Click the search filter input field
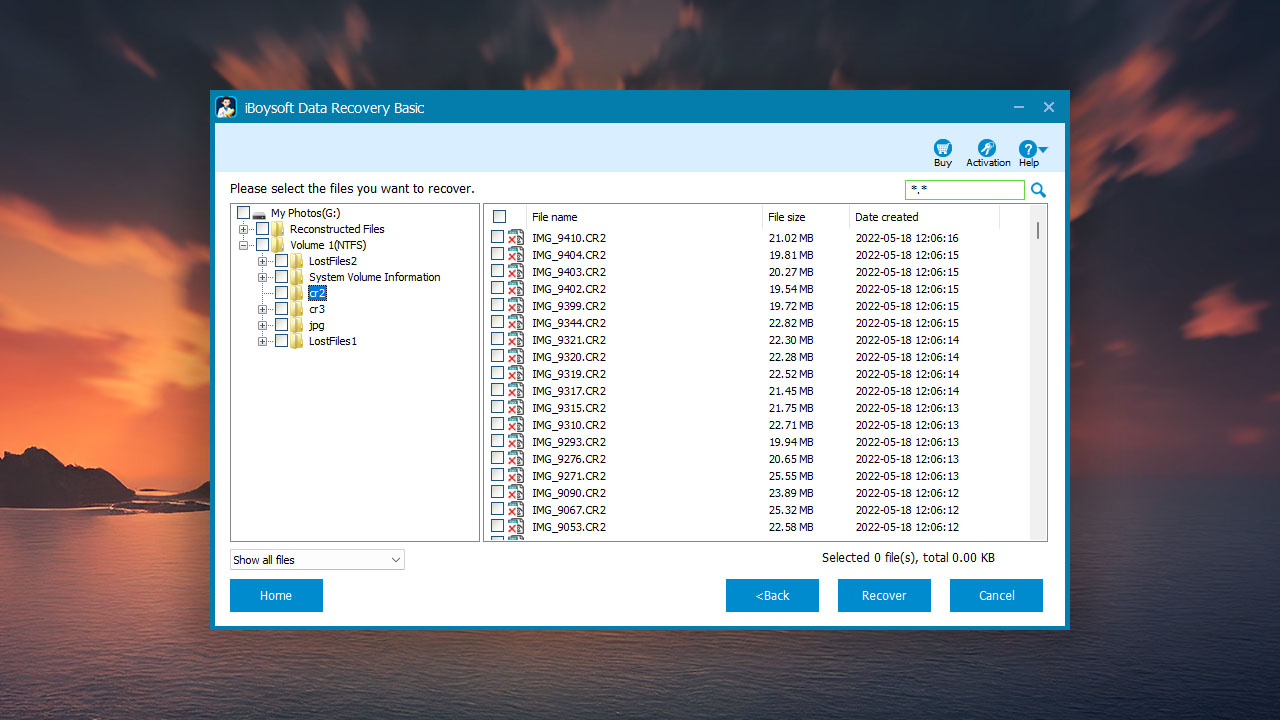1280x720 pixels. (965, 190)
